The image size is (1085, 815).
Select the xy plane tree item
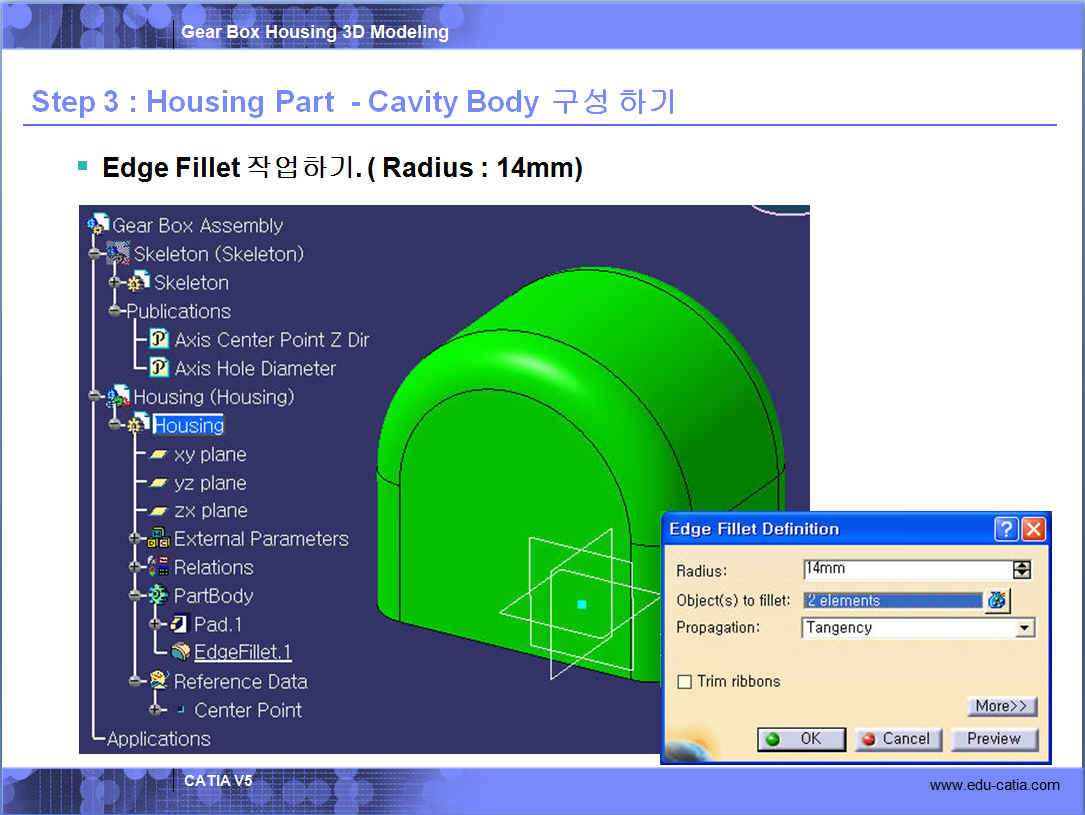pyautogui.click(x=209, y=455)
